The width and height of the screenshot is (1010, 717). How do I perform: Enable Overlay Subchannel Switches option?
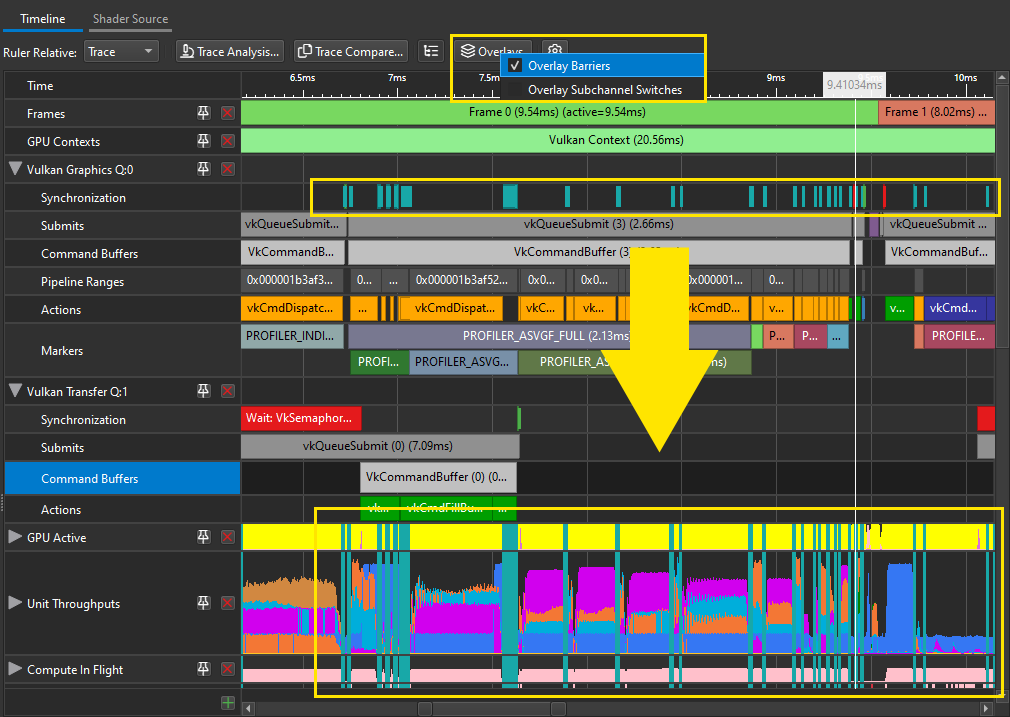coord(604,90)
